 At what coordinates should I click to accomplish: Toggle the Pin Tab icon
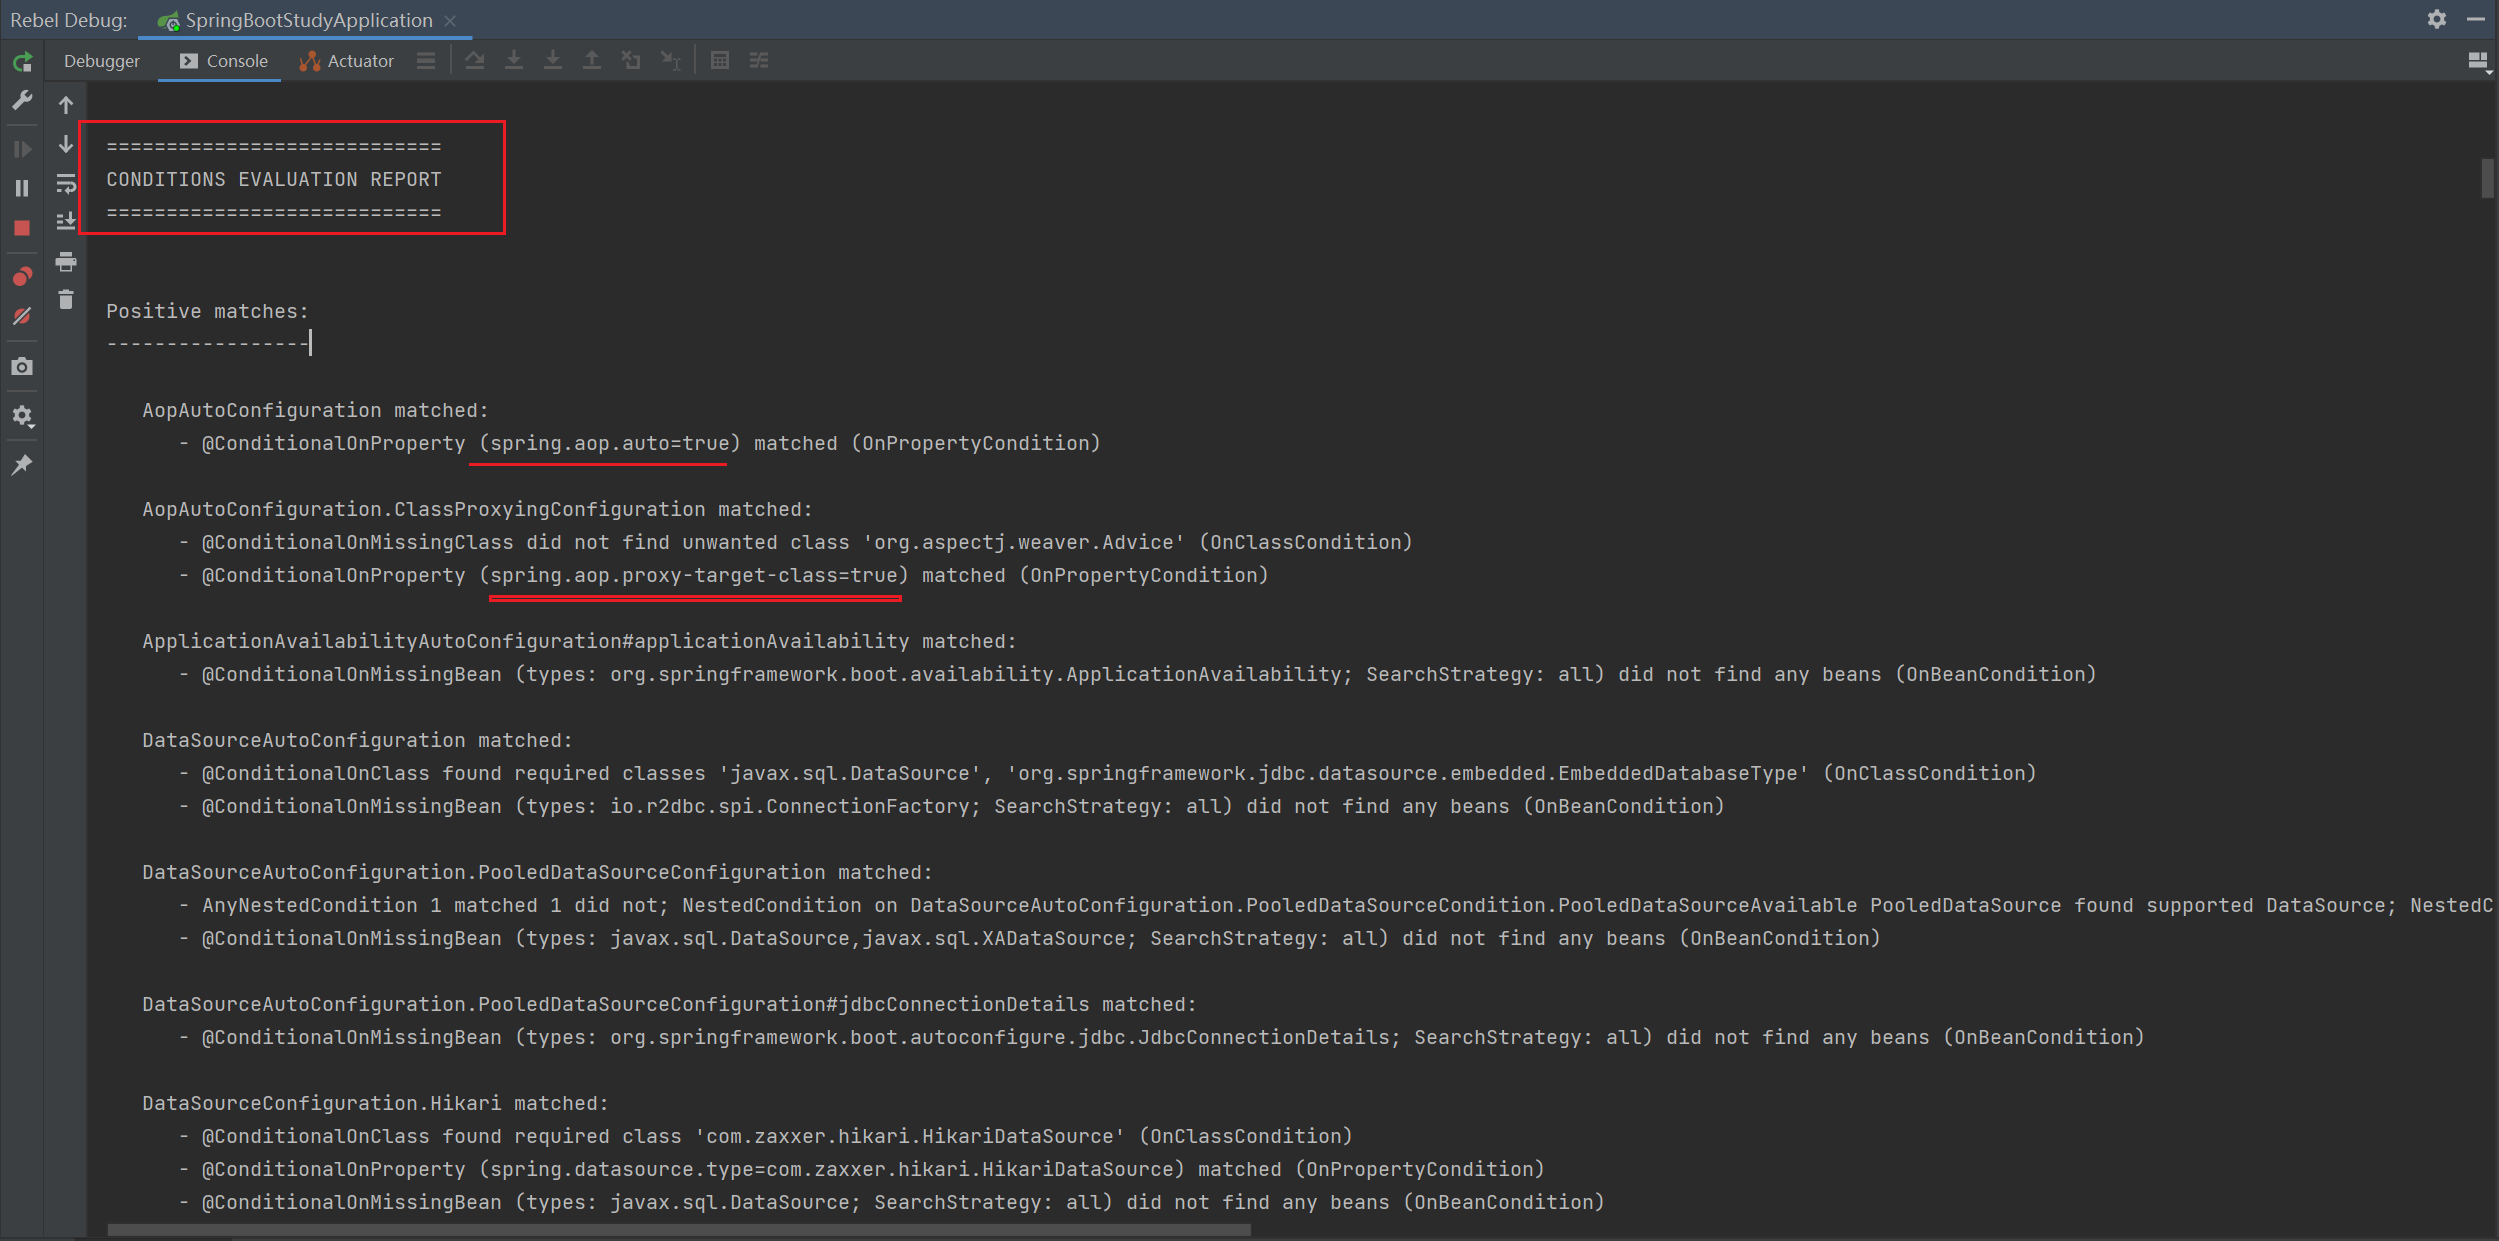click(x=22, y=465)
